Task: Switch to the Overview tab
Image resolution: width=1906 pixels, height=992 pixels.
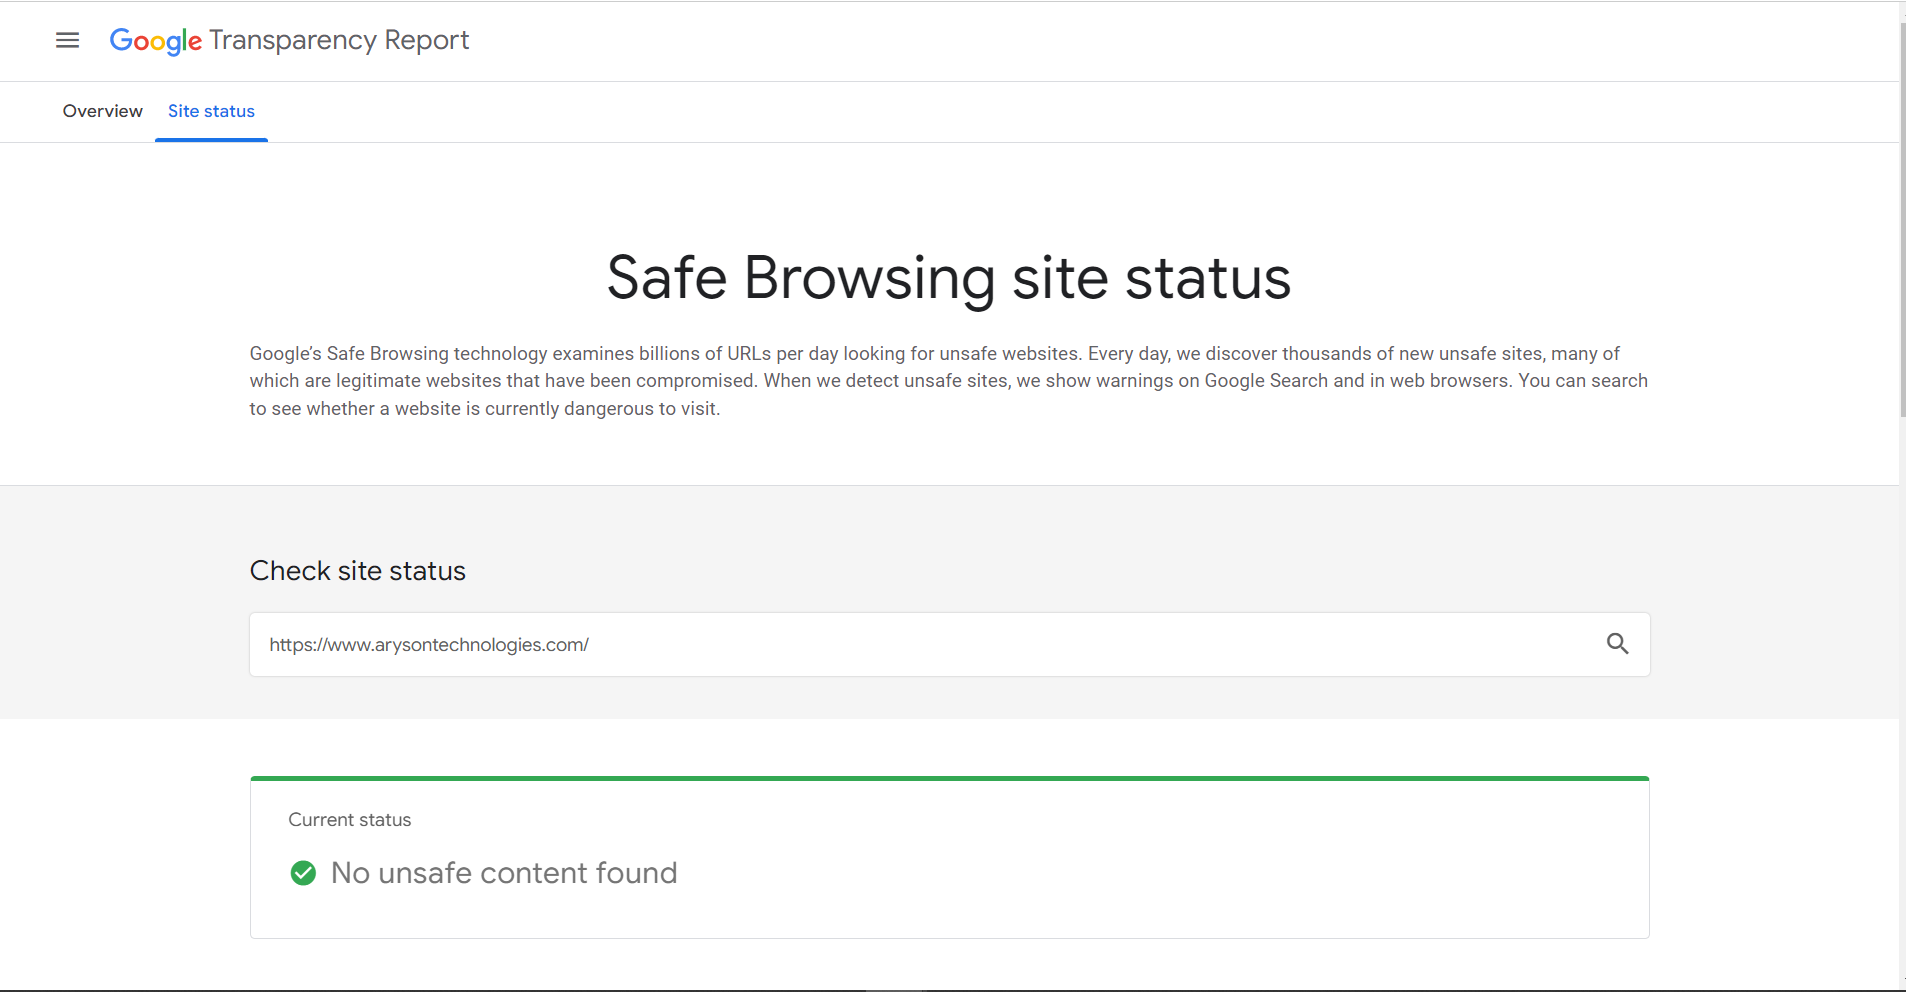Action: [102, 111]
